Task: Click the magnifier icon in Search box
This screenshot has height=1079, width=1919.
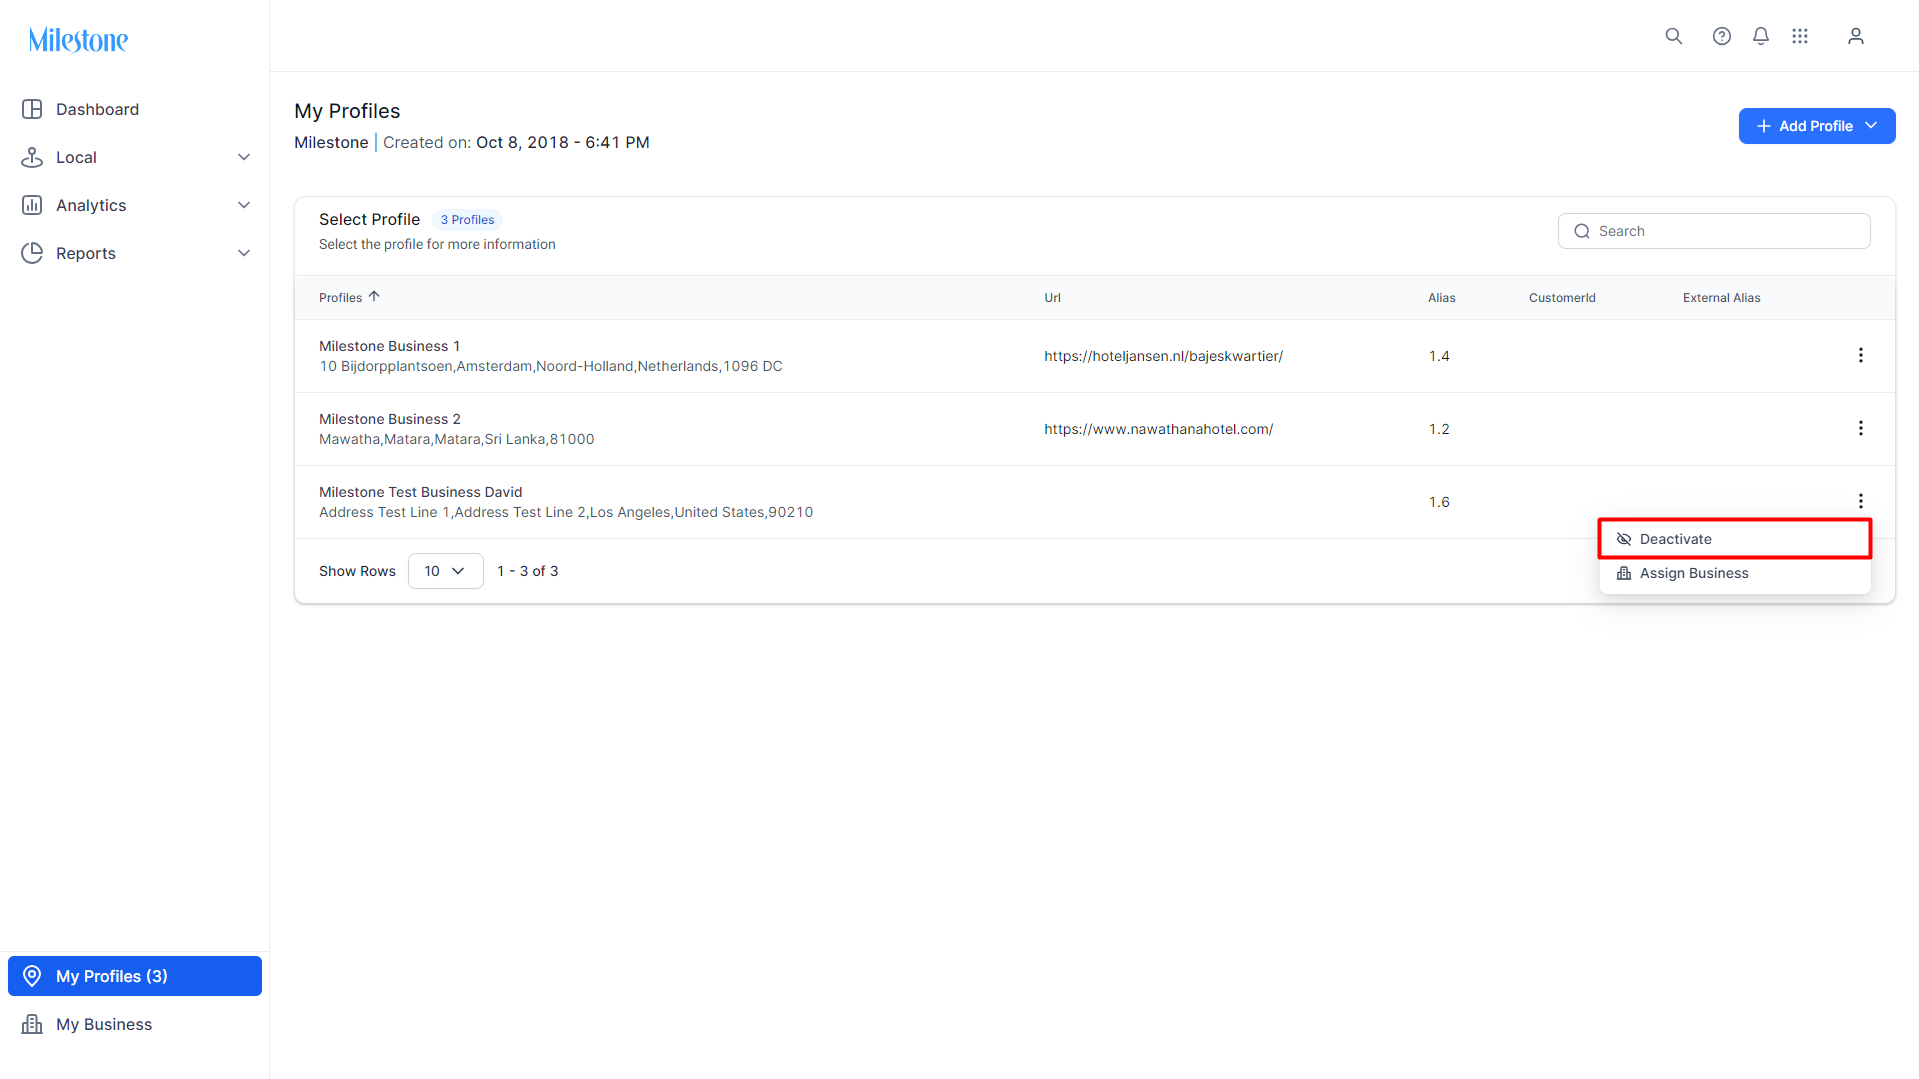Action: click(1582, 231)
